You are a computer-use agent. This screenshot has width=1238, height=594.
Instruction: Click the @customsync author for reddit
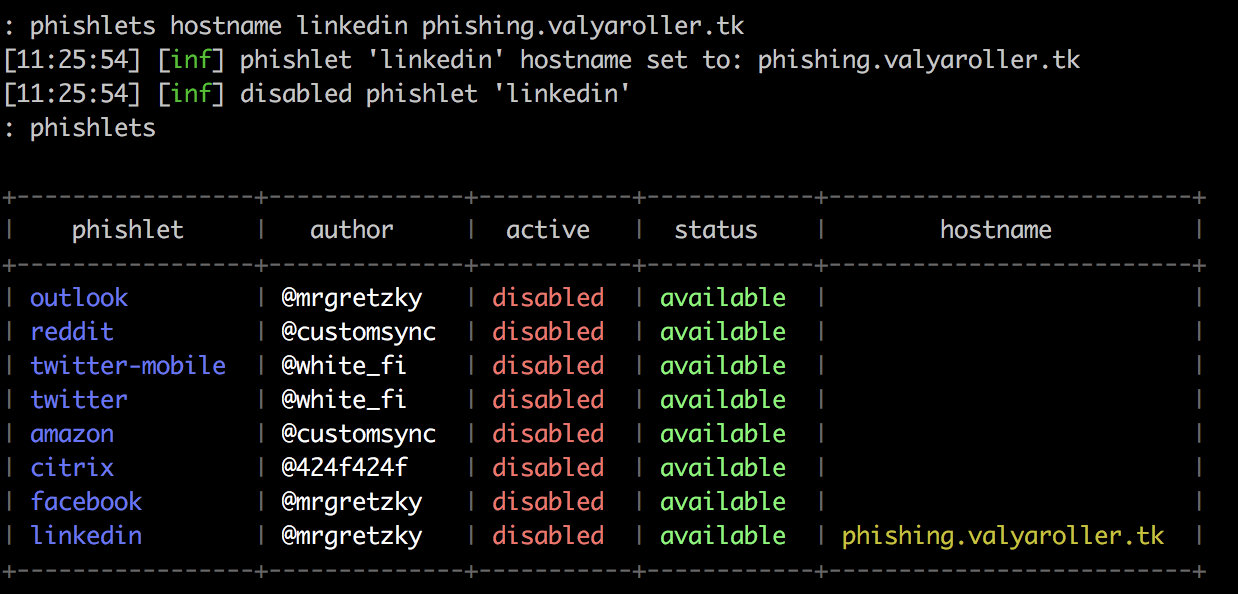pyautogui.click(x=359, y=332)
